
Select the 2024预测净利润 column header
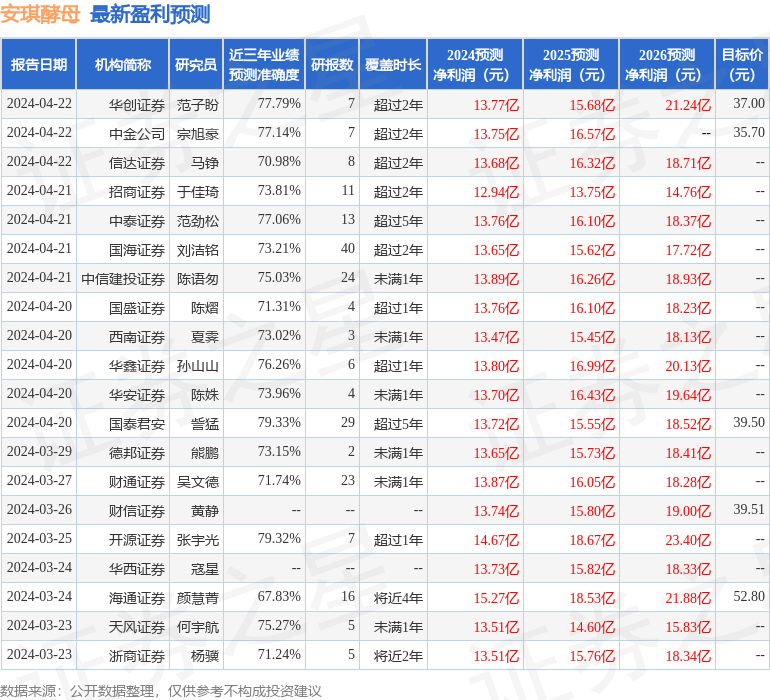coord(475,64)
